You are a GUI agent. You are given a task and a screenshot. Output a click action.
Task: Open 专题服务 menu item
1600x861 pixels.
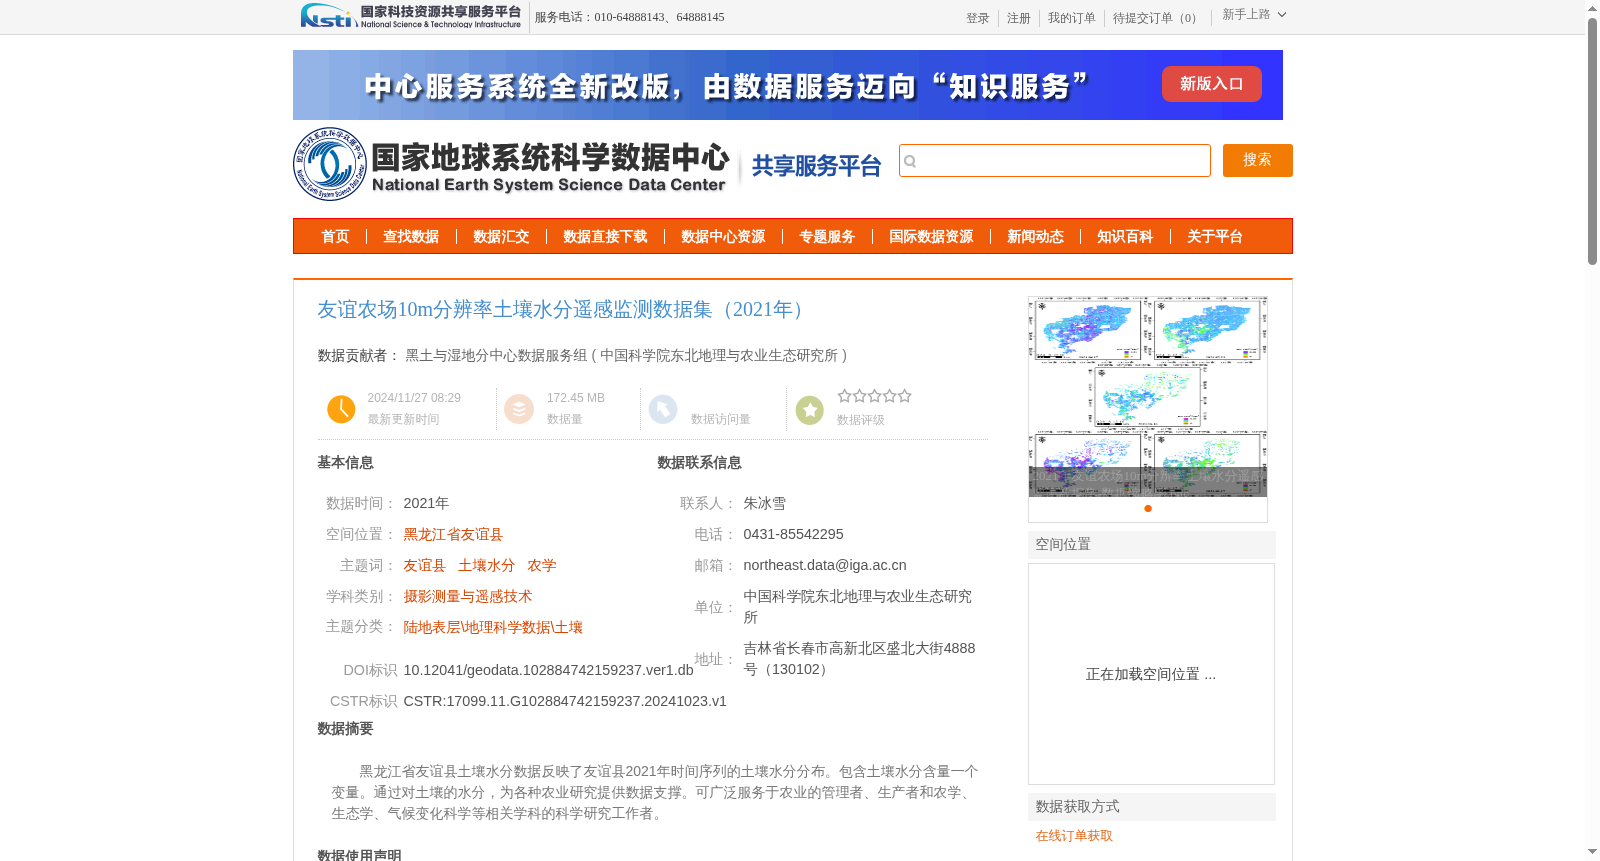[827, 236]
